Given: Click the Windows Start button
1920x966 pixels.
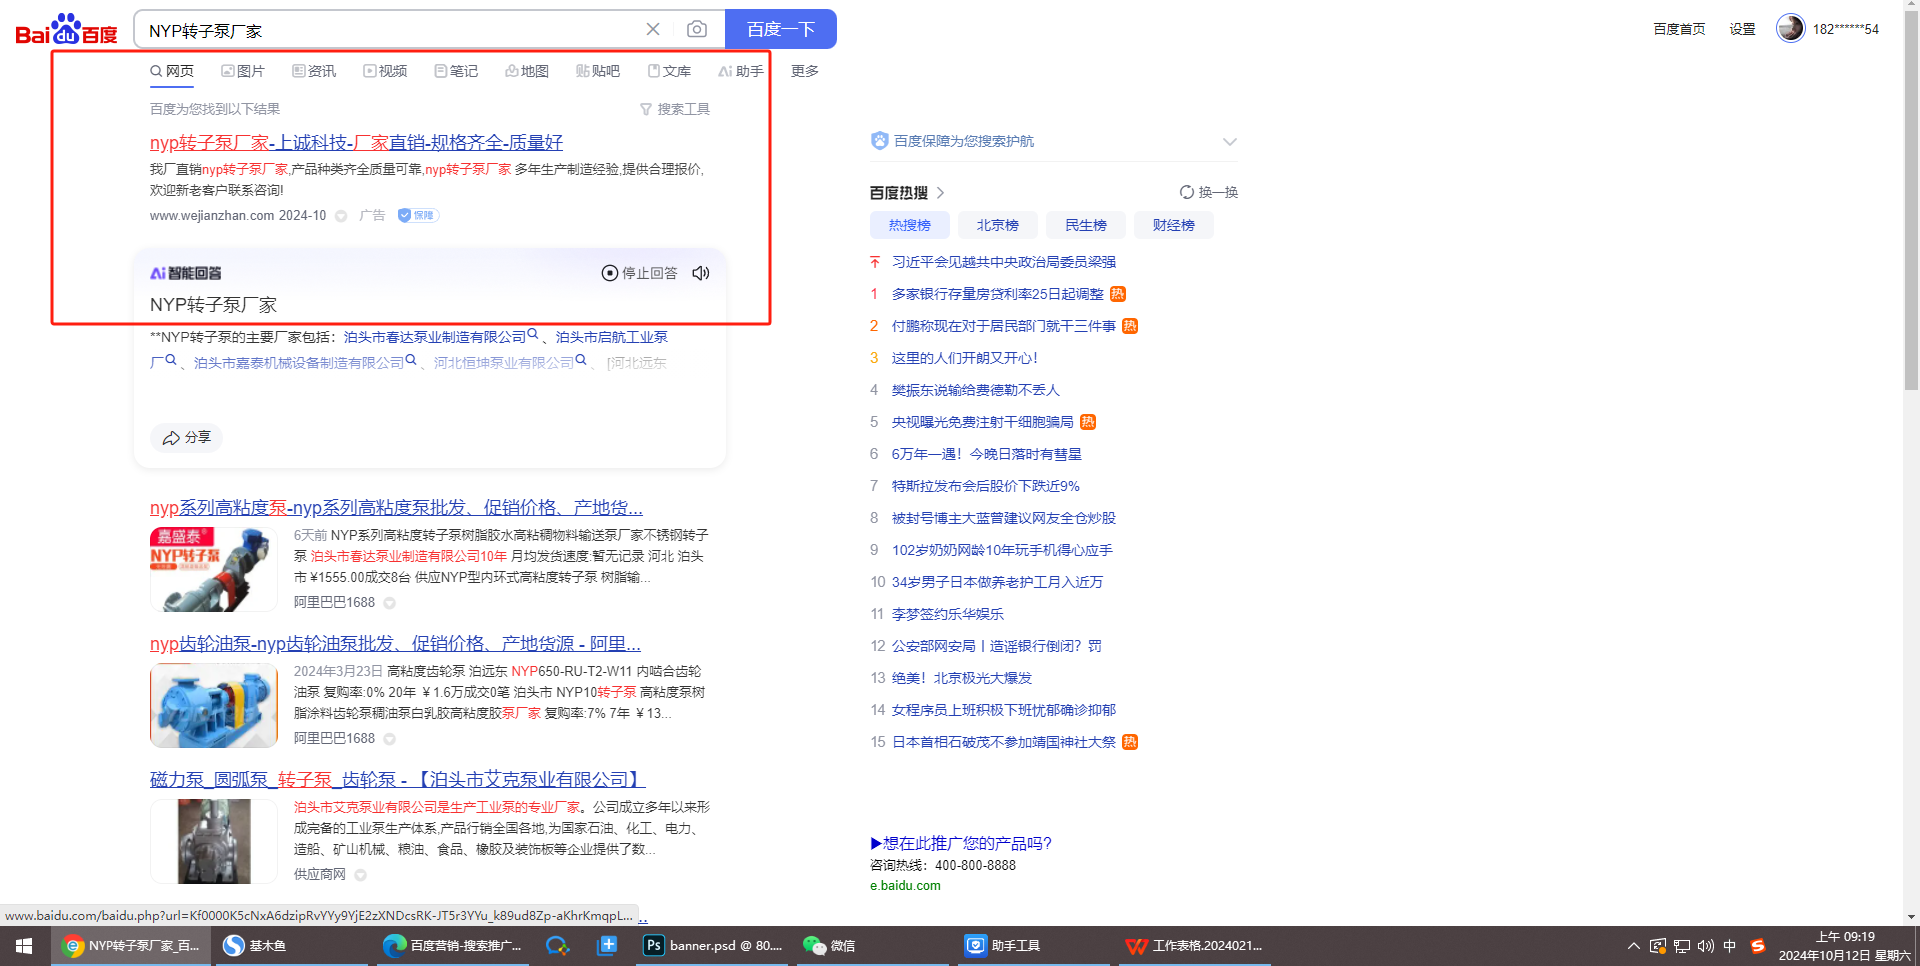Looking at the screenshot, I should pyautogui.click(x=24, y=945).
